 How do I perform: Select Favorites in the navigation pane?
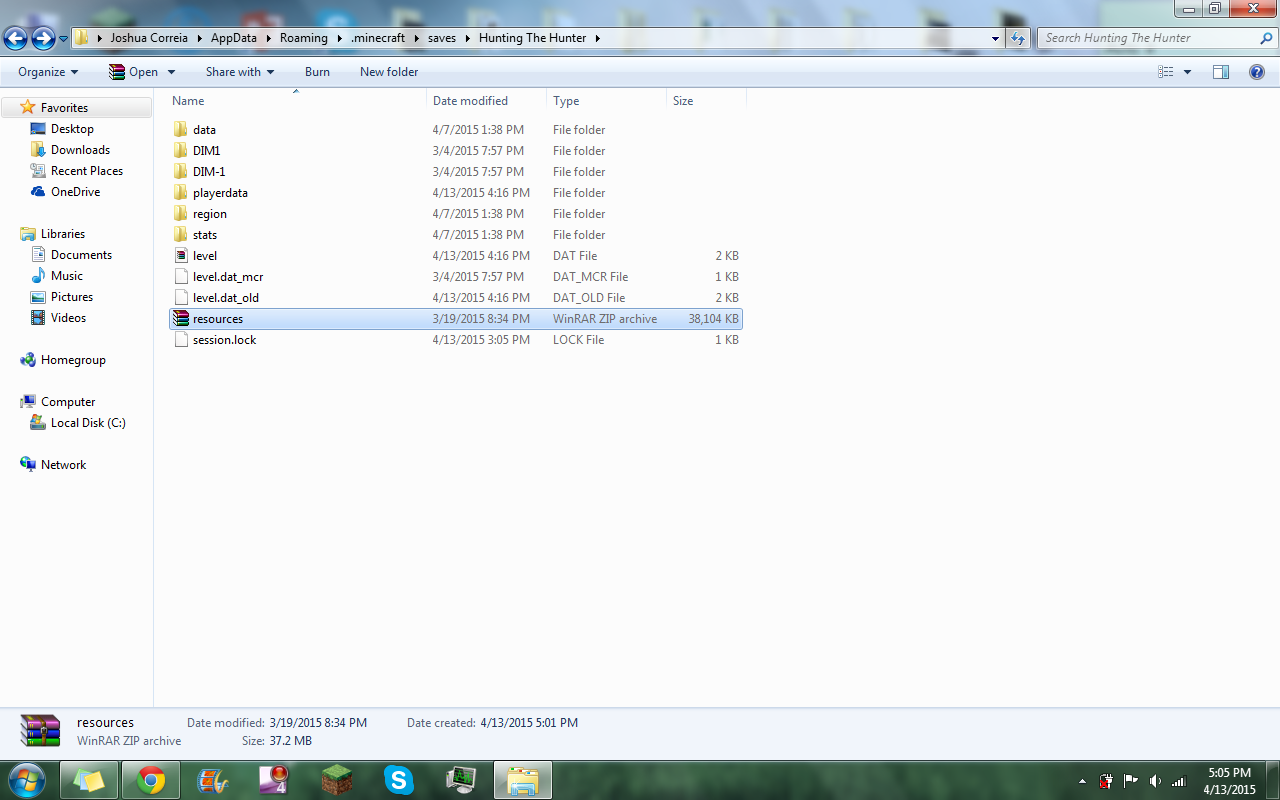click(x=64, y=108)
